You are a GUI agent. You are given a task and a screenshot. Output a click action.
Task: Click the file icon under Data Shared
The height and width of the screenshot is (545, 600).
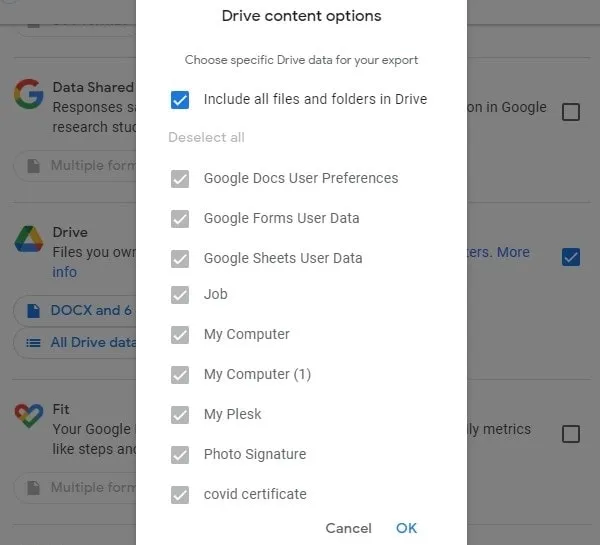[x=33, y=166]
